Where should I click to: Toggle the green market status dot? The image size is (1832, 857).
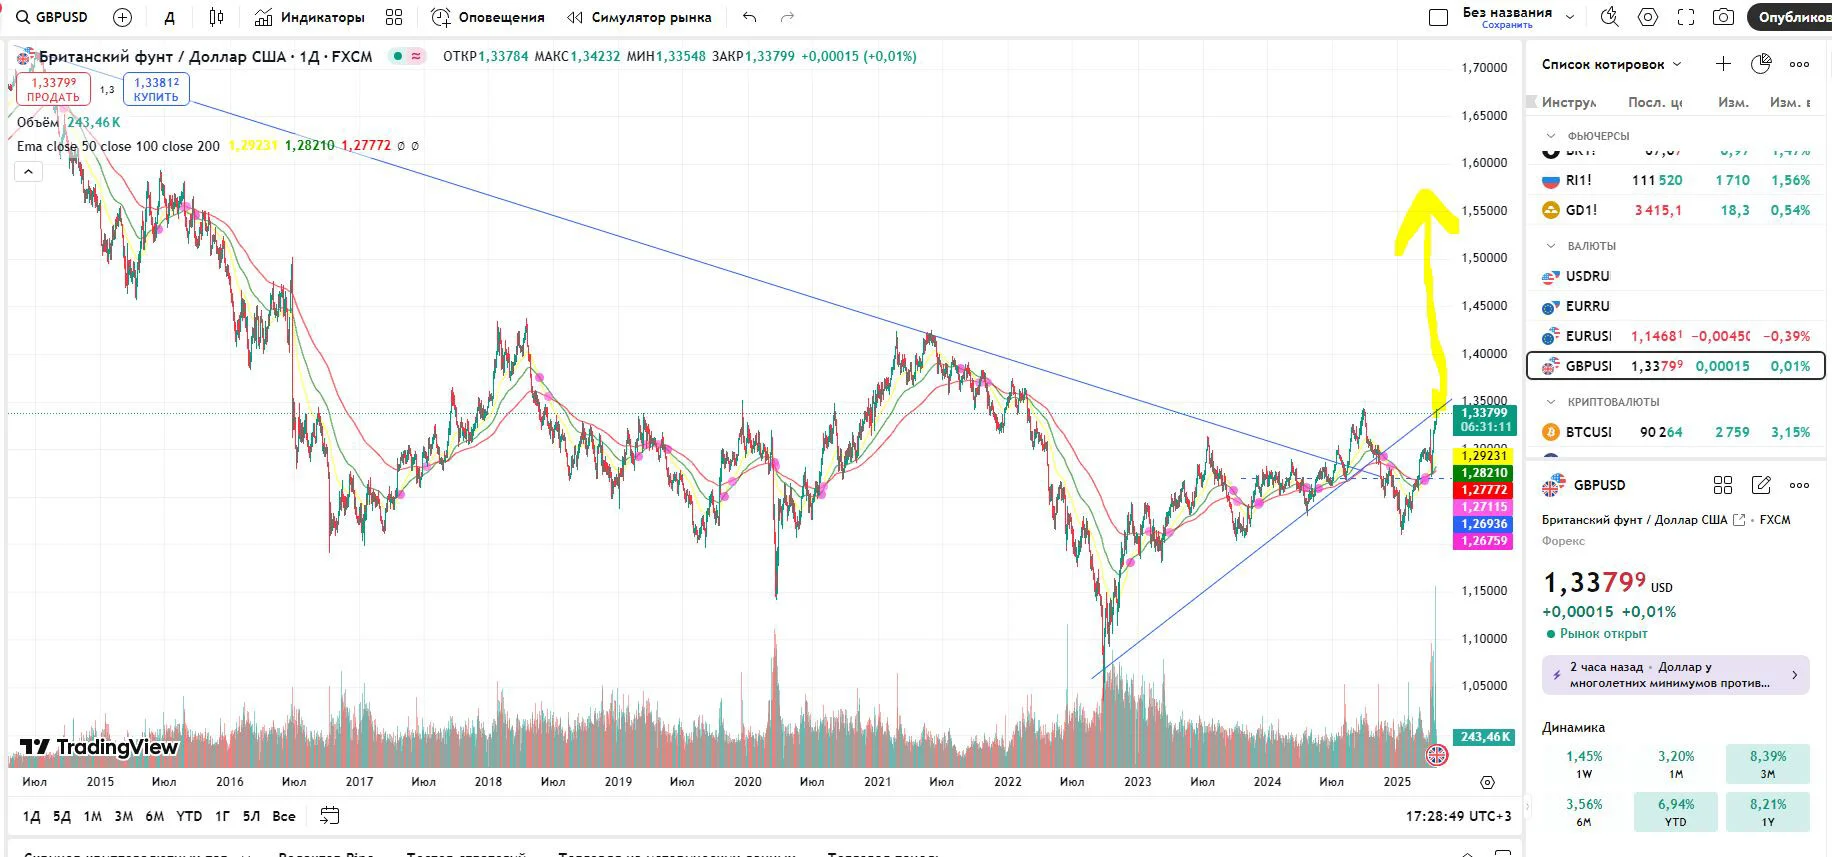398,56
